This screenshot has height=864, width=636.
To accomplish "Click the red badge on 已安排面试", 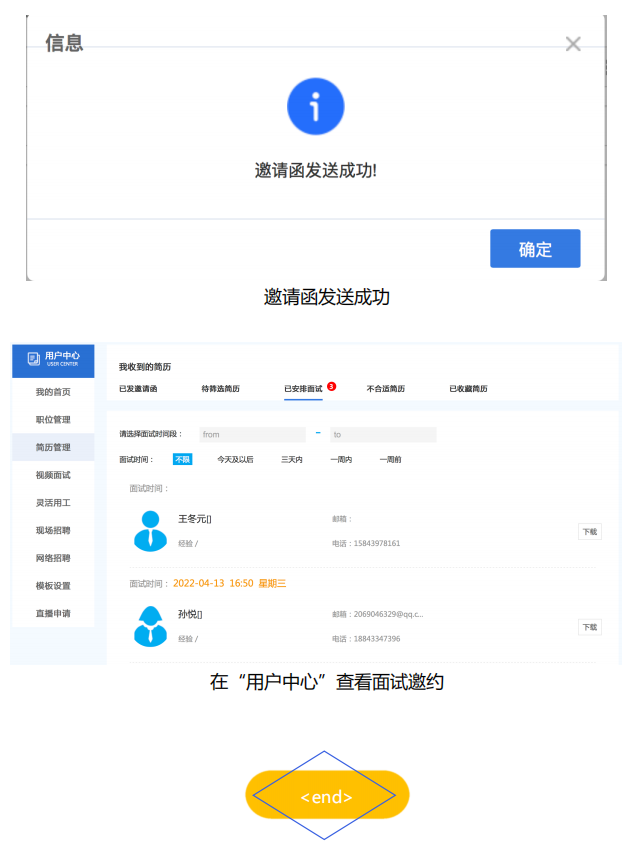I will click(x=331, y=386).
